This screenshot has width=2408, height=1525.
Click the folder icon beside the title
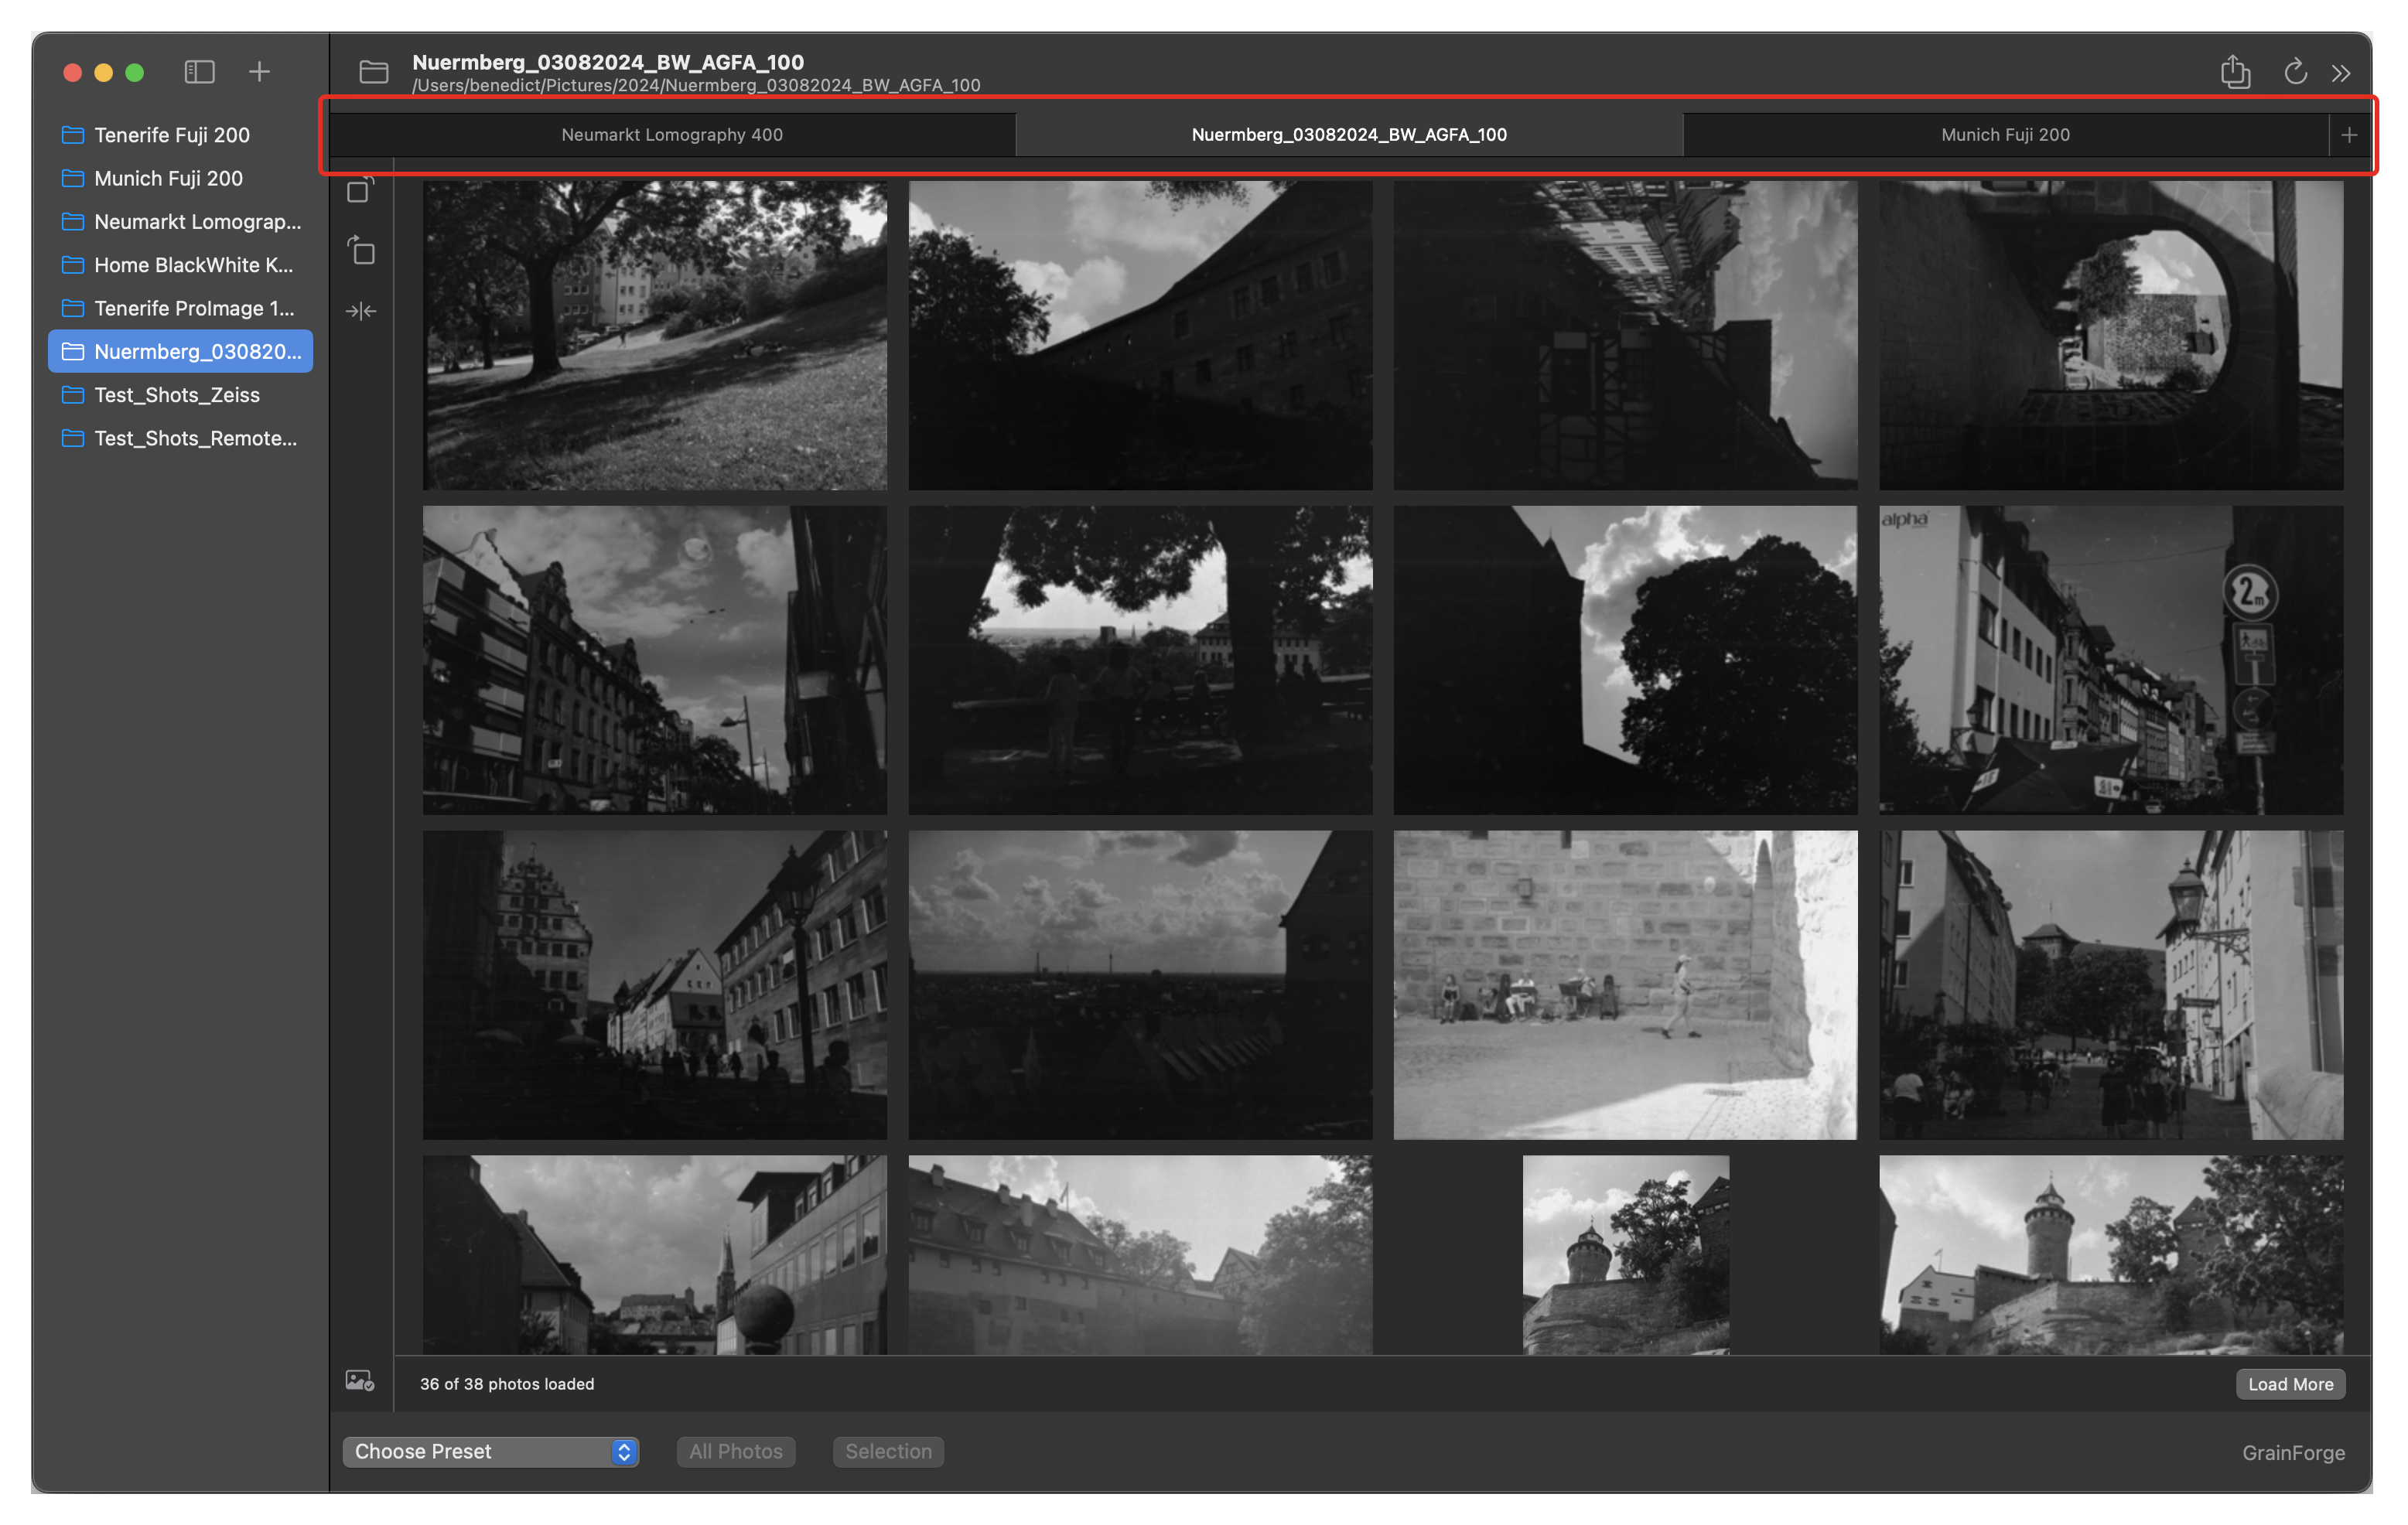click(374, 72)
